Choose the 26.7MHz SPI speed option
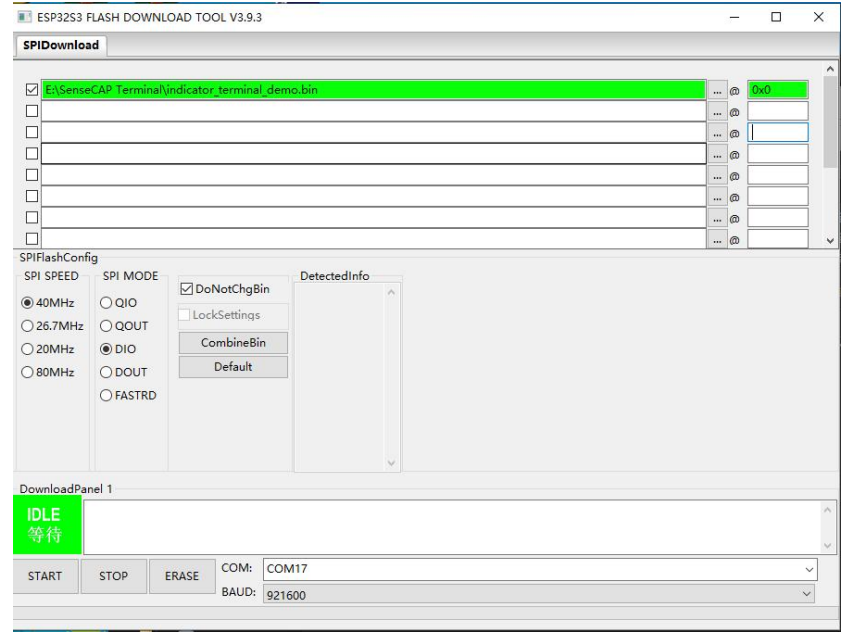Screen dimensions: 846x638 (30, 326)
